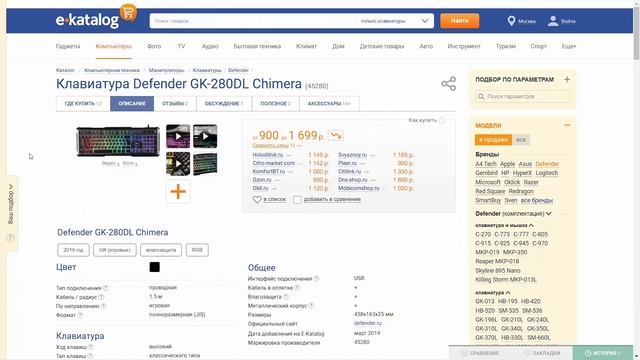This screenshot has height=360, width=640.
Task: Play the second video thumbnail
Action: 205,136
